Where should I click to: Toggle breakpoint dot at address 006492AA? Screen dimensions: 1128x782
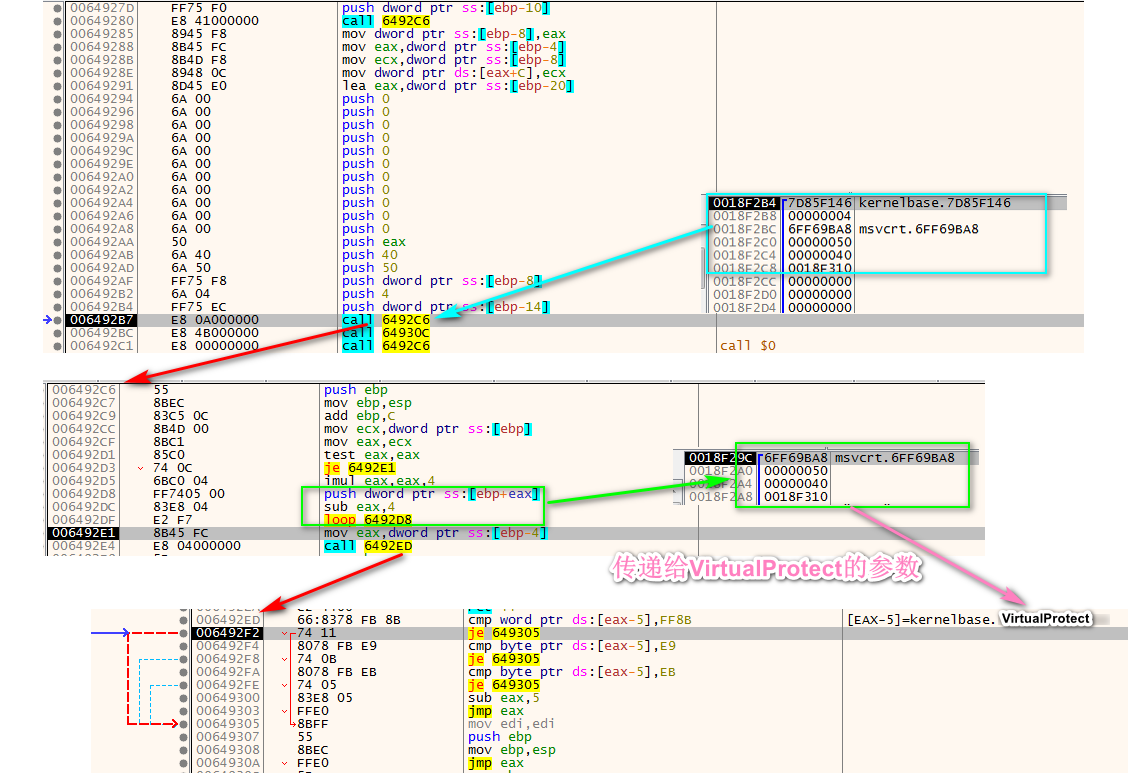point(58,242)
